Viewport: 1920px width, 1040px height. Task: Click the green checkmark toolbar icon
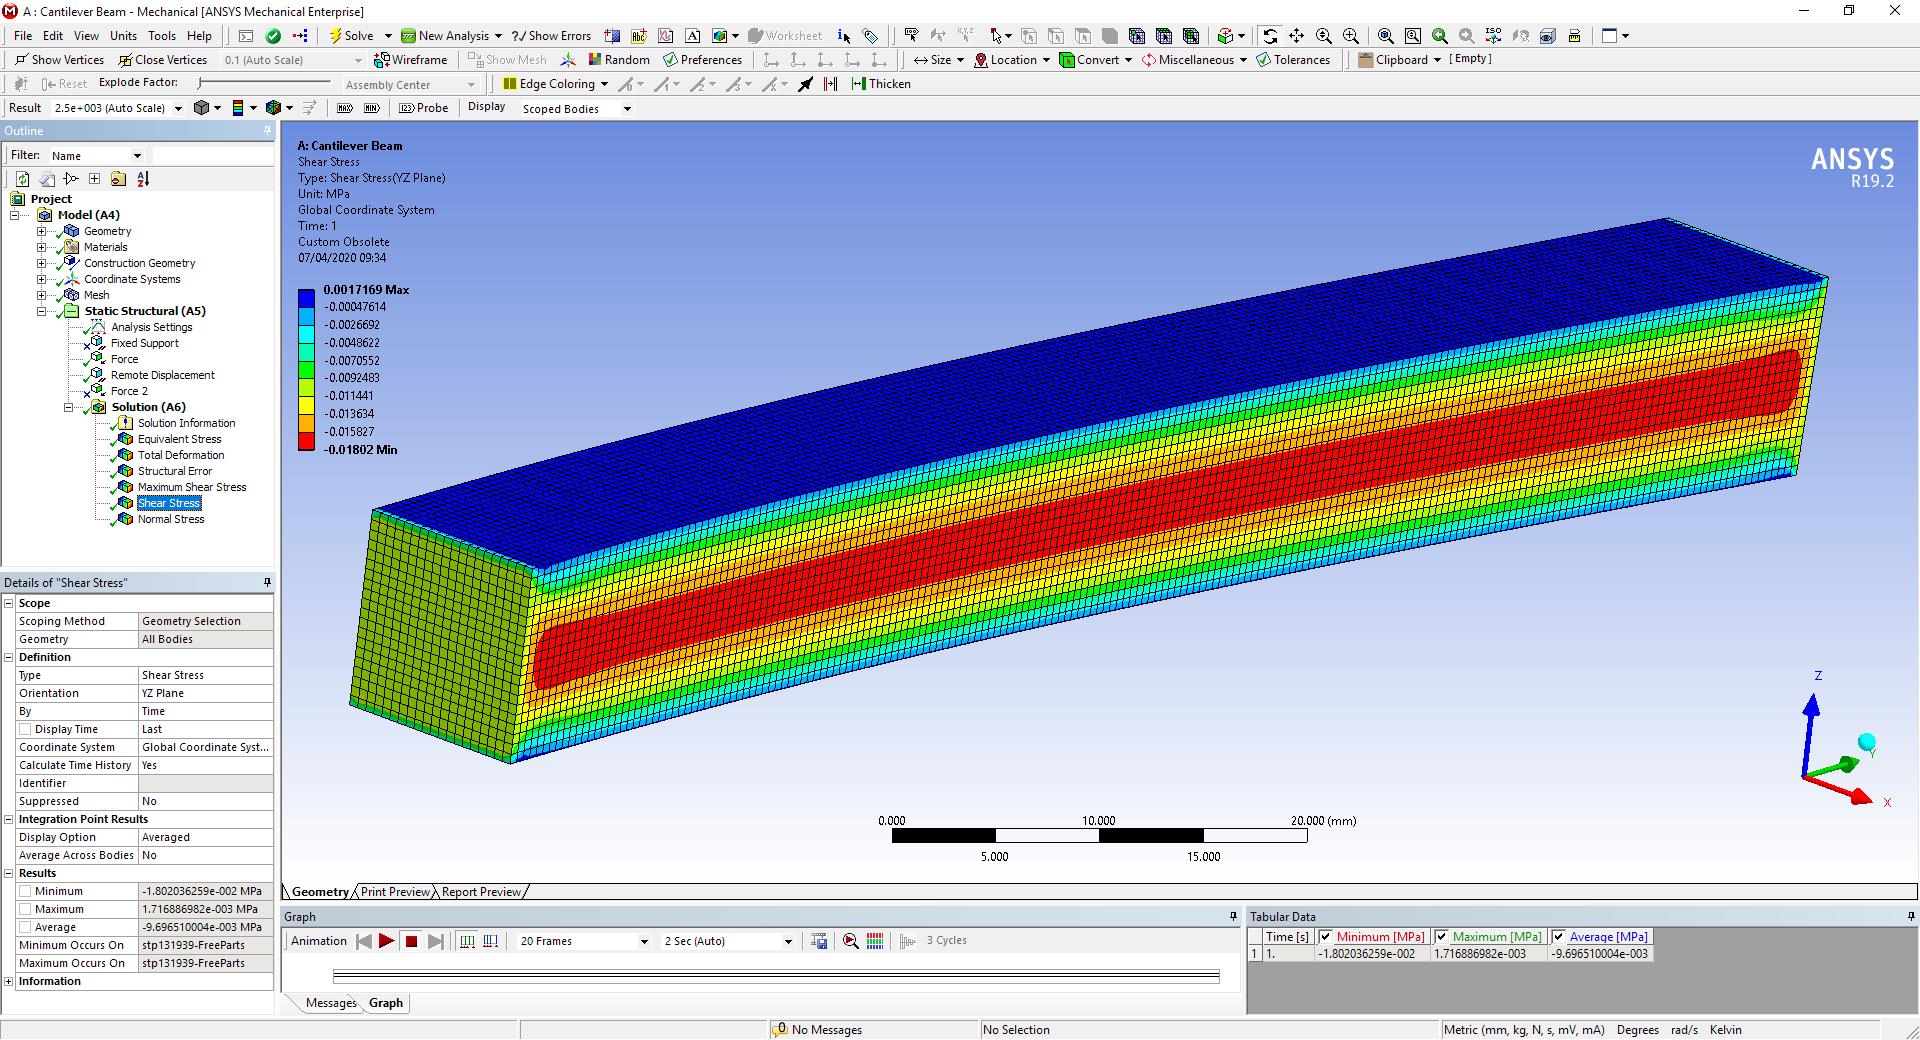click(x=273, y=36)
